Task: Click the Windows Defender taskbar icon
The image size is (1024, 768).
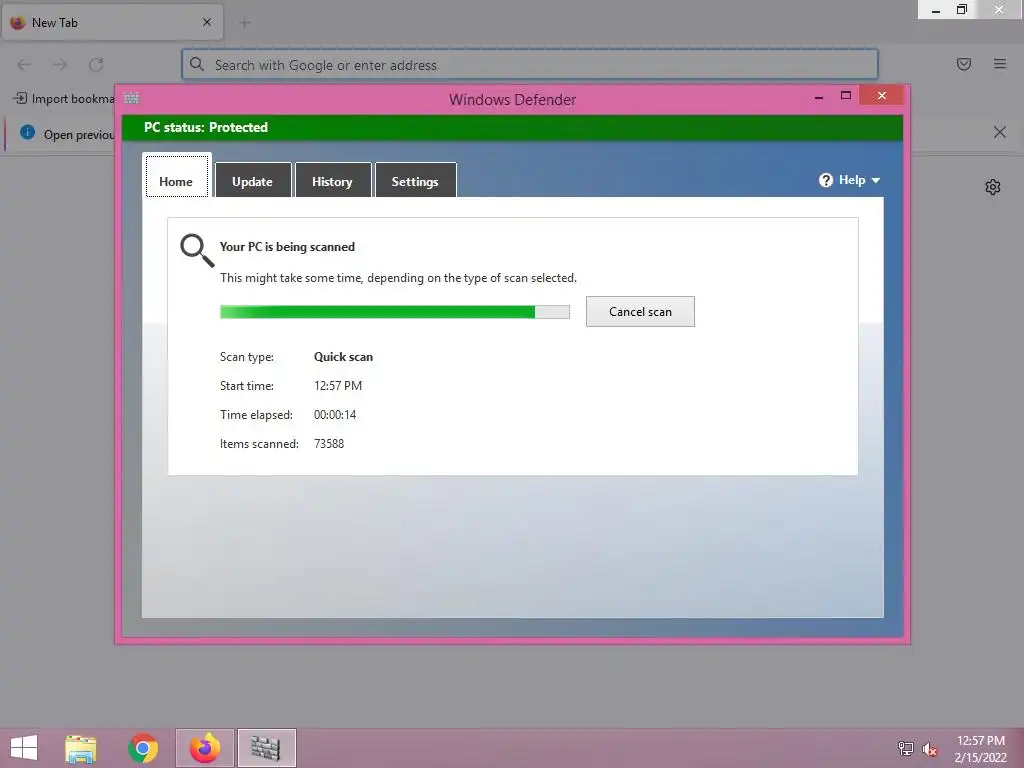Action: (x=266, y=748)
